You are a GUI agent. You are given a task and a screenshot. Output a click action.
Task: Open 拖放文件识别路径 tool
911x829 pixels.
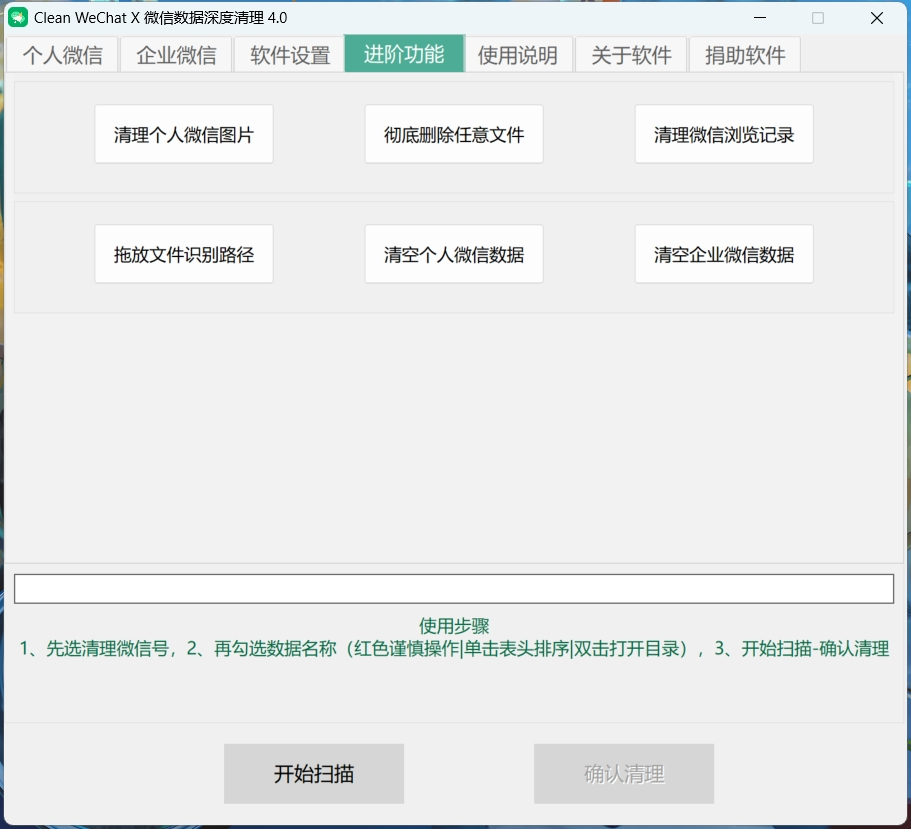(184, 254)
